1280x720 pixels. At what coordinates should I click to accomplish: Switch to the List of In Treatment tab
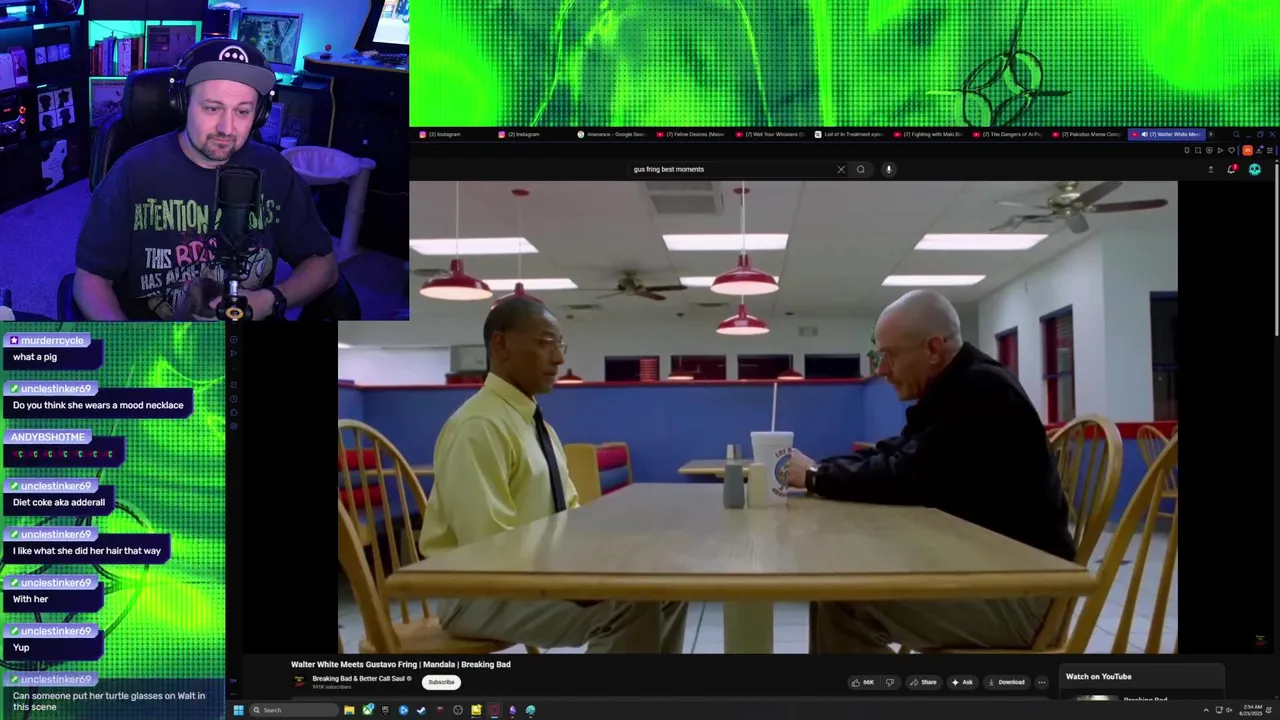pos(850,134)
